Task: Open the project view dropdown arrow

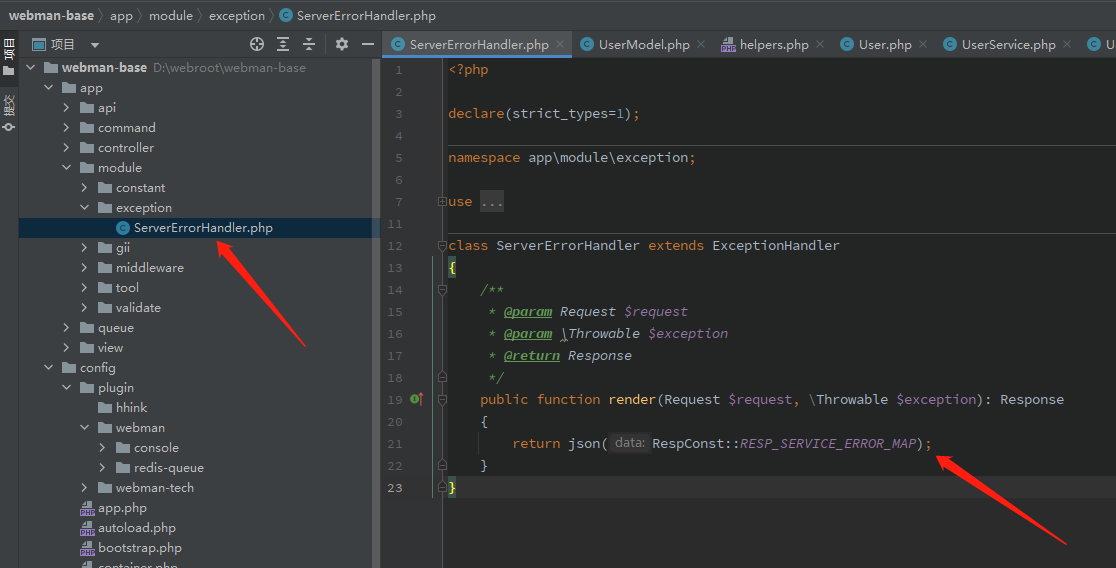Action: click(95, 45)
